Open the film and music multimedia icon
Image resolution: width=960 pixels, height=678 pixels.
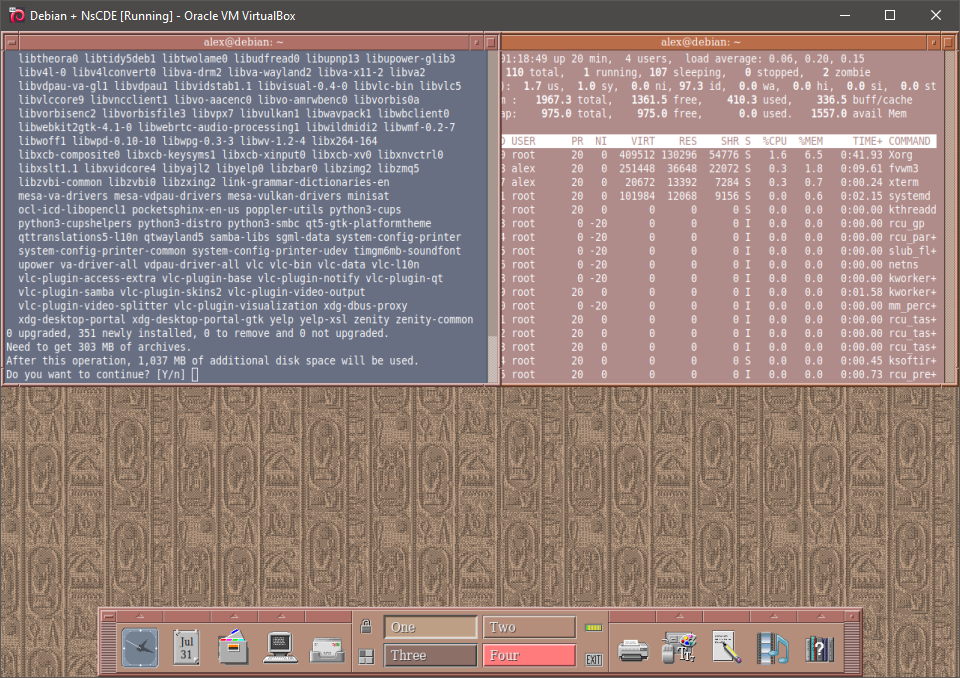tap(772, 648)
